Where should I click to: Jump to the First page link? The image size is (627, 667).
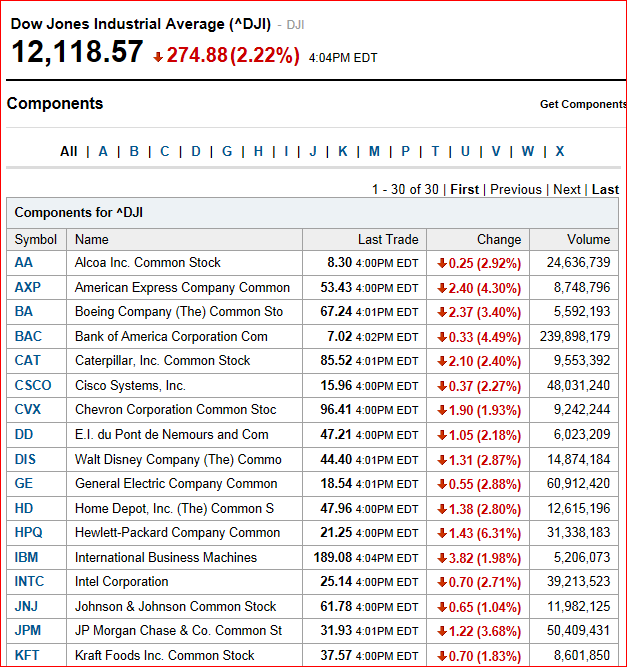[x=465, y=189]
